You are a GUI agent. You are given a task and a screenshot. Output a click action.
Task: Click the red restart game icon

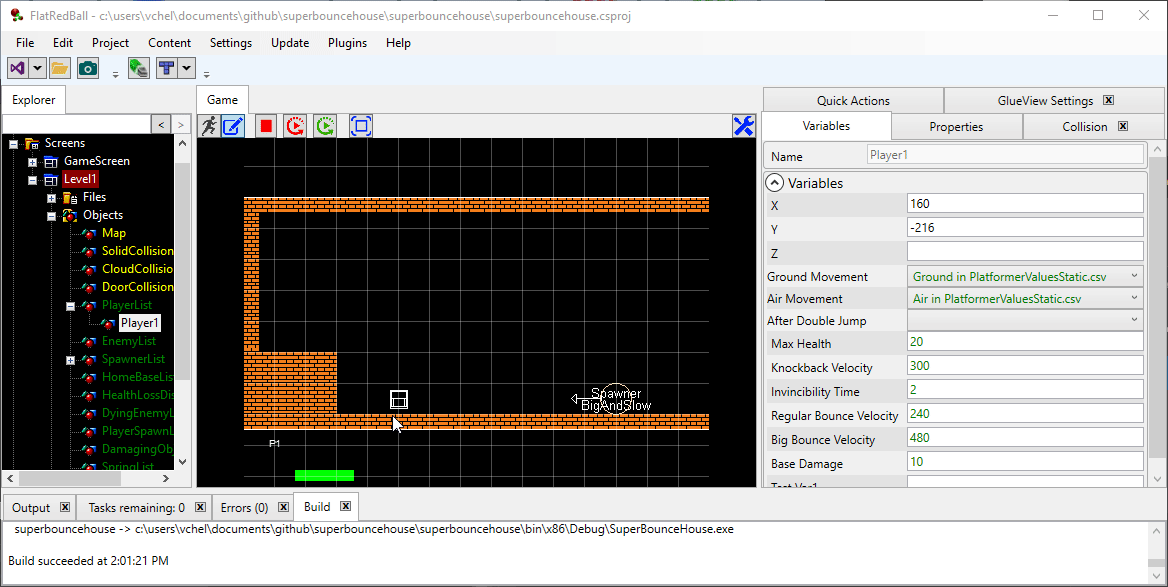click(296, 126)
